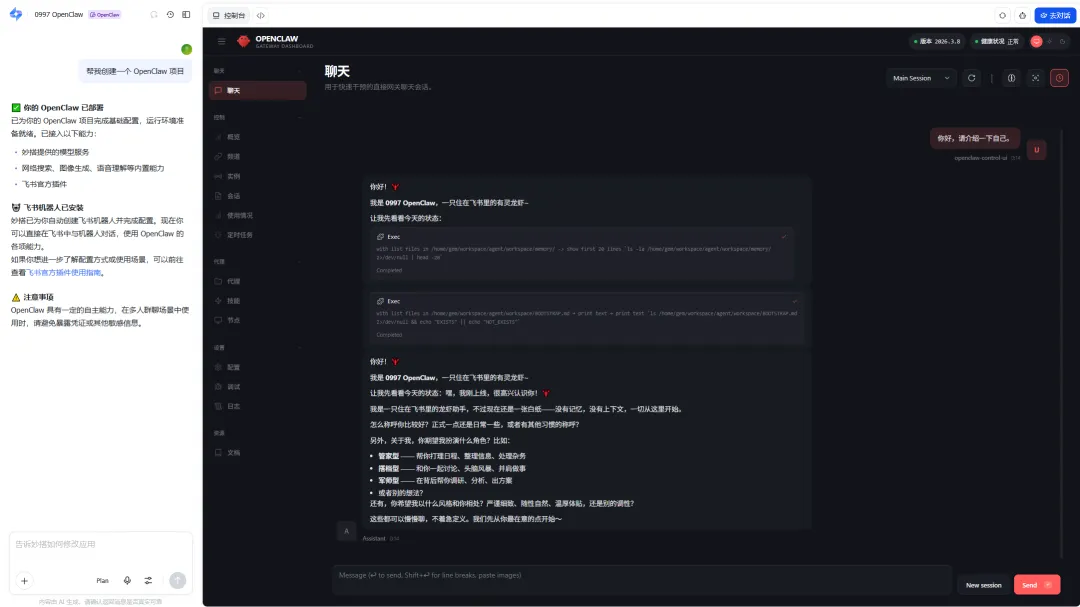This screenshot has height=607, width=1080.
Task: Open the 飞书官方插件使用指南 link
Action: coord(64,273)
